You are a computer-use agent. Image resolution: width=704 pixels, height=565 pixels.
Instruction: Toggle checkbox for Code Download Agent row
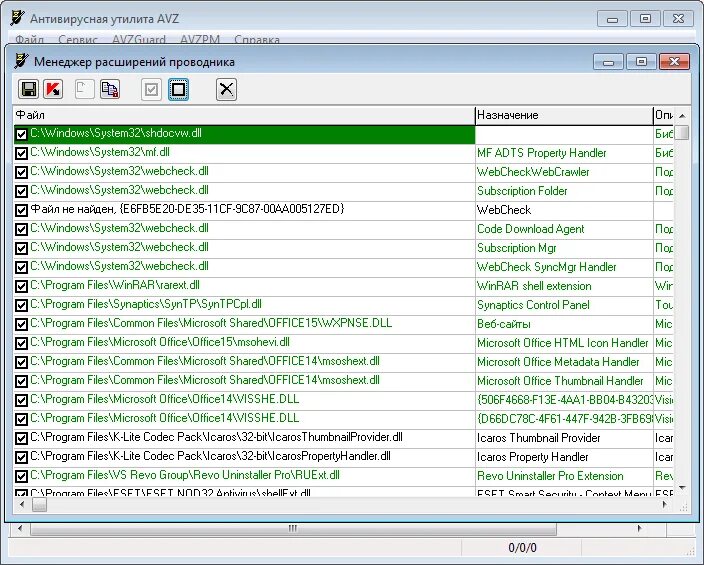[21, 229]
